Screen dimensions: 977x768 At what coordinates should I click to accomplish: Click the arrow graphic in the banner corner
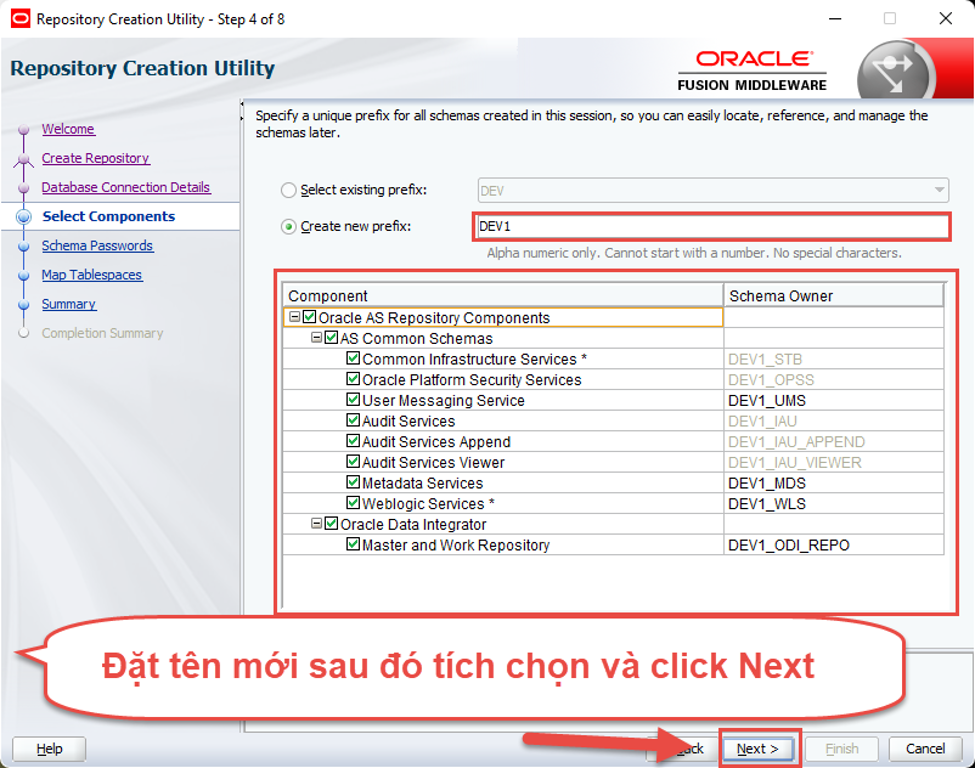pos(898,70)
